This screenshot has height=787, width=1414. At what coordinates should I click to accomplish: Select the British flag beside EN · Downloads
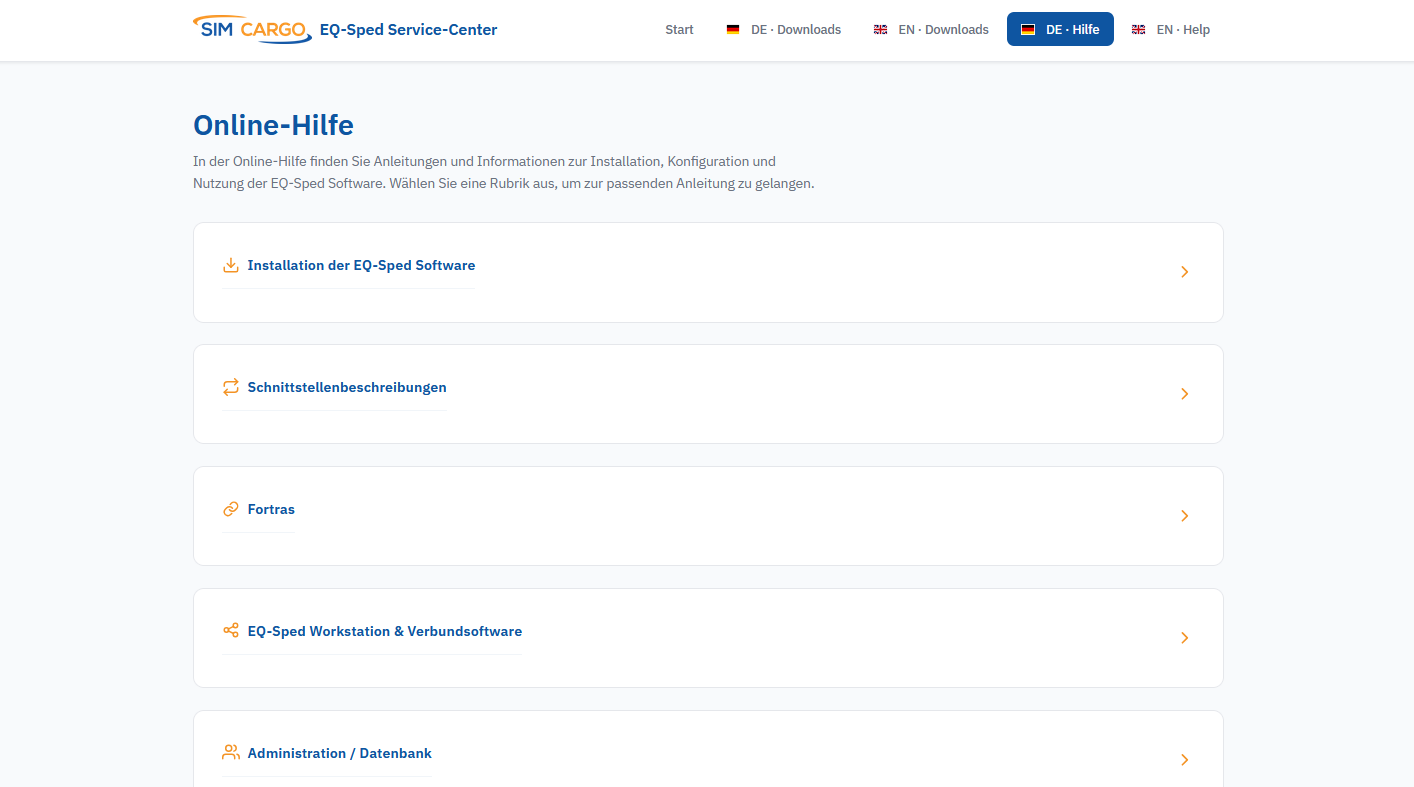[881, 29]
